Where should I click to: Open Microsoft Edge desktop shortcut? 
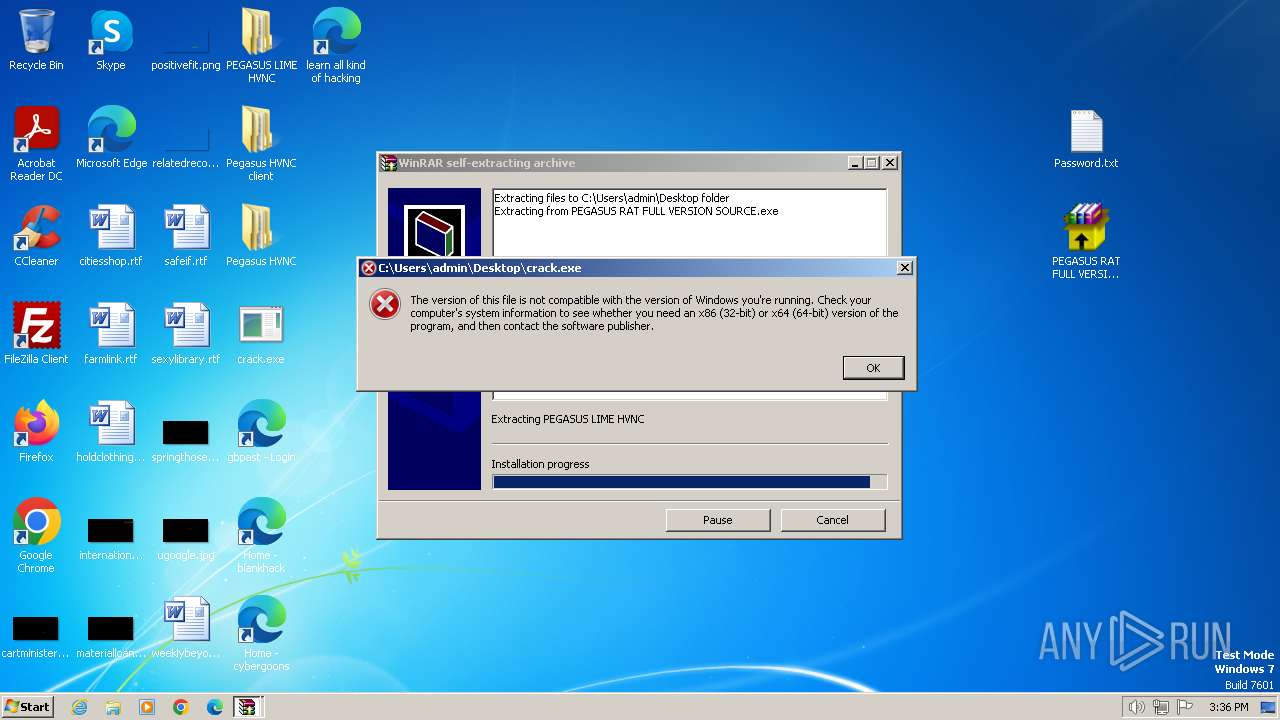pyautogui.click(x=111, y=138)
